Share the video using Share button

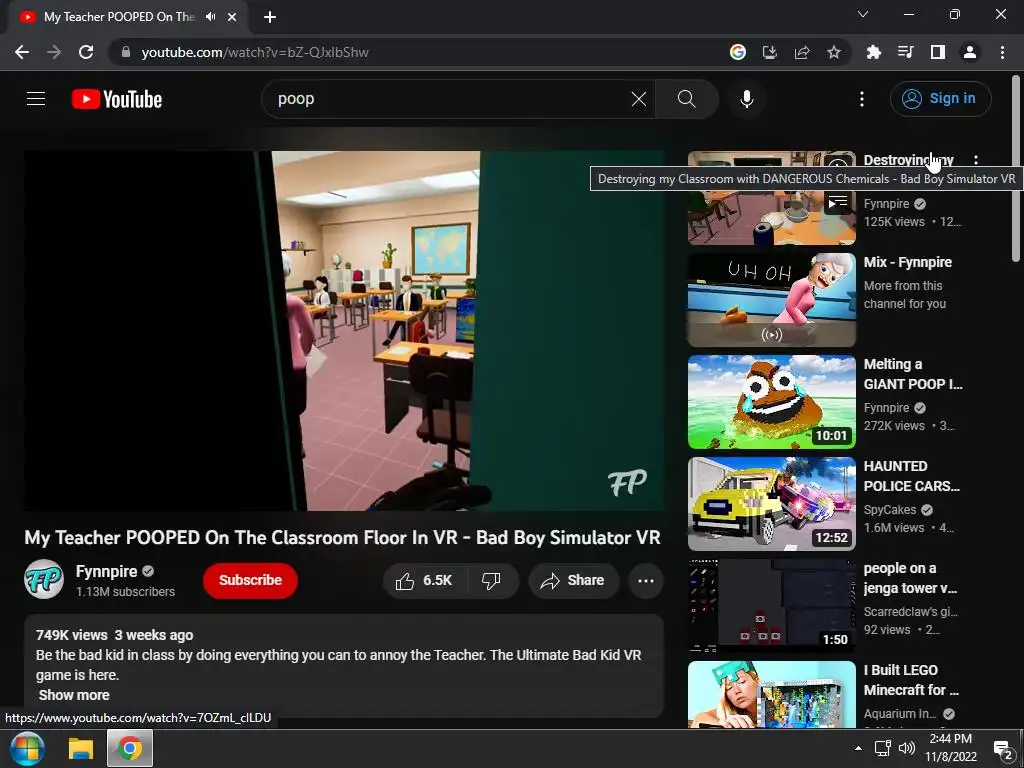point(573,581)
